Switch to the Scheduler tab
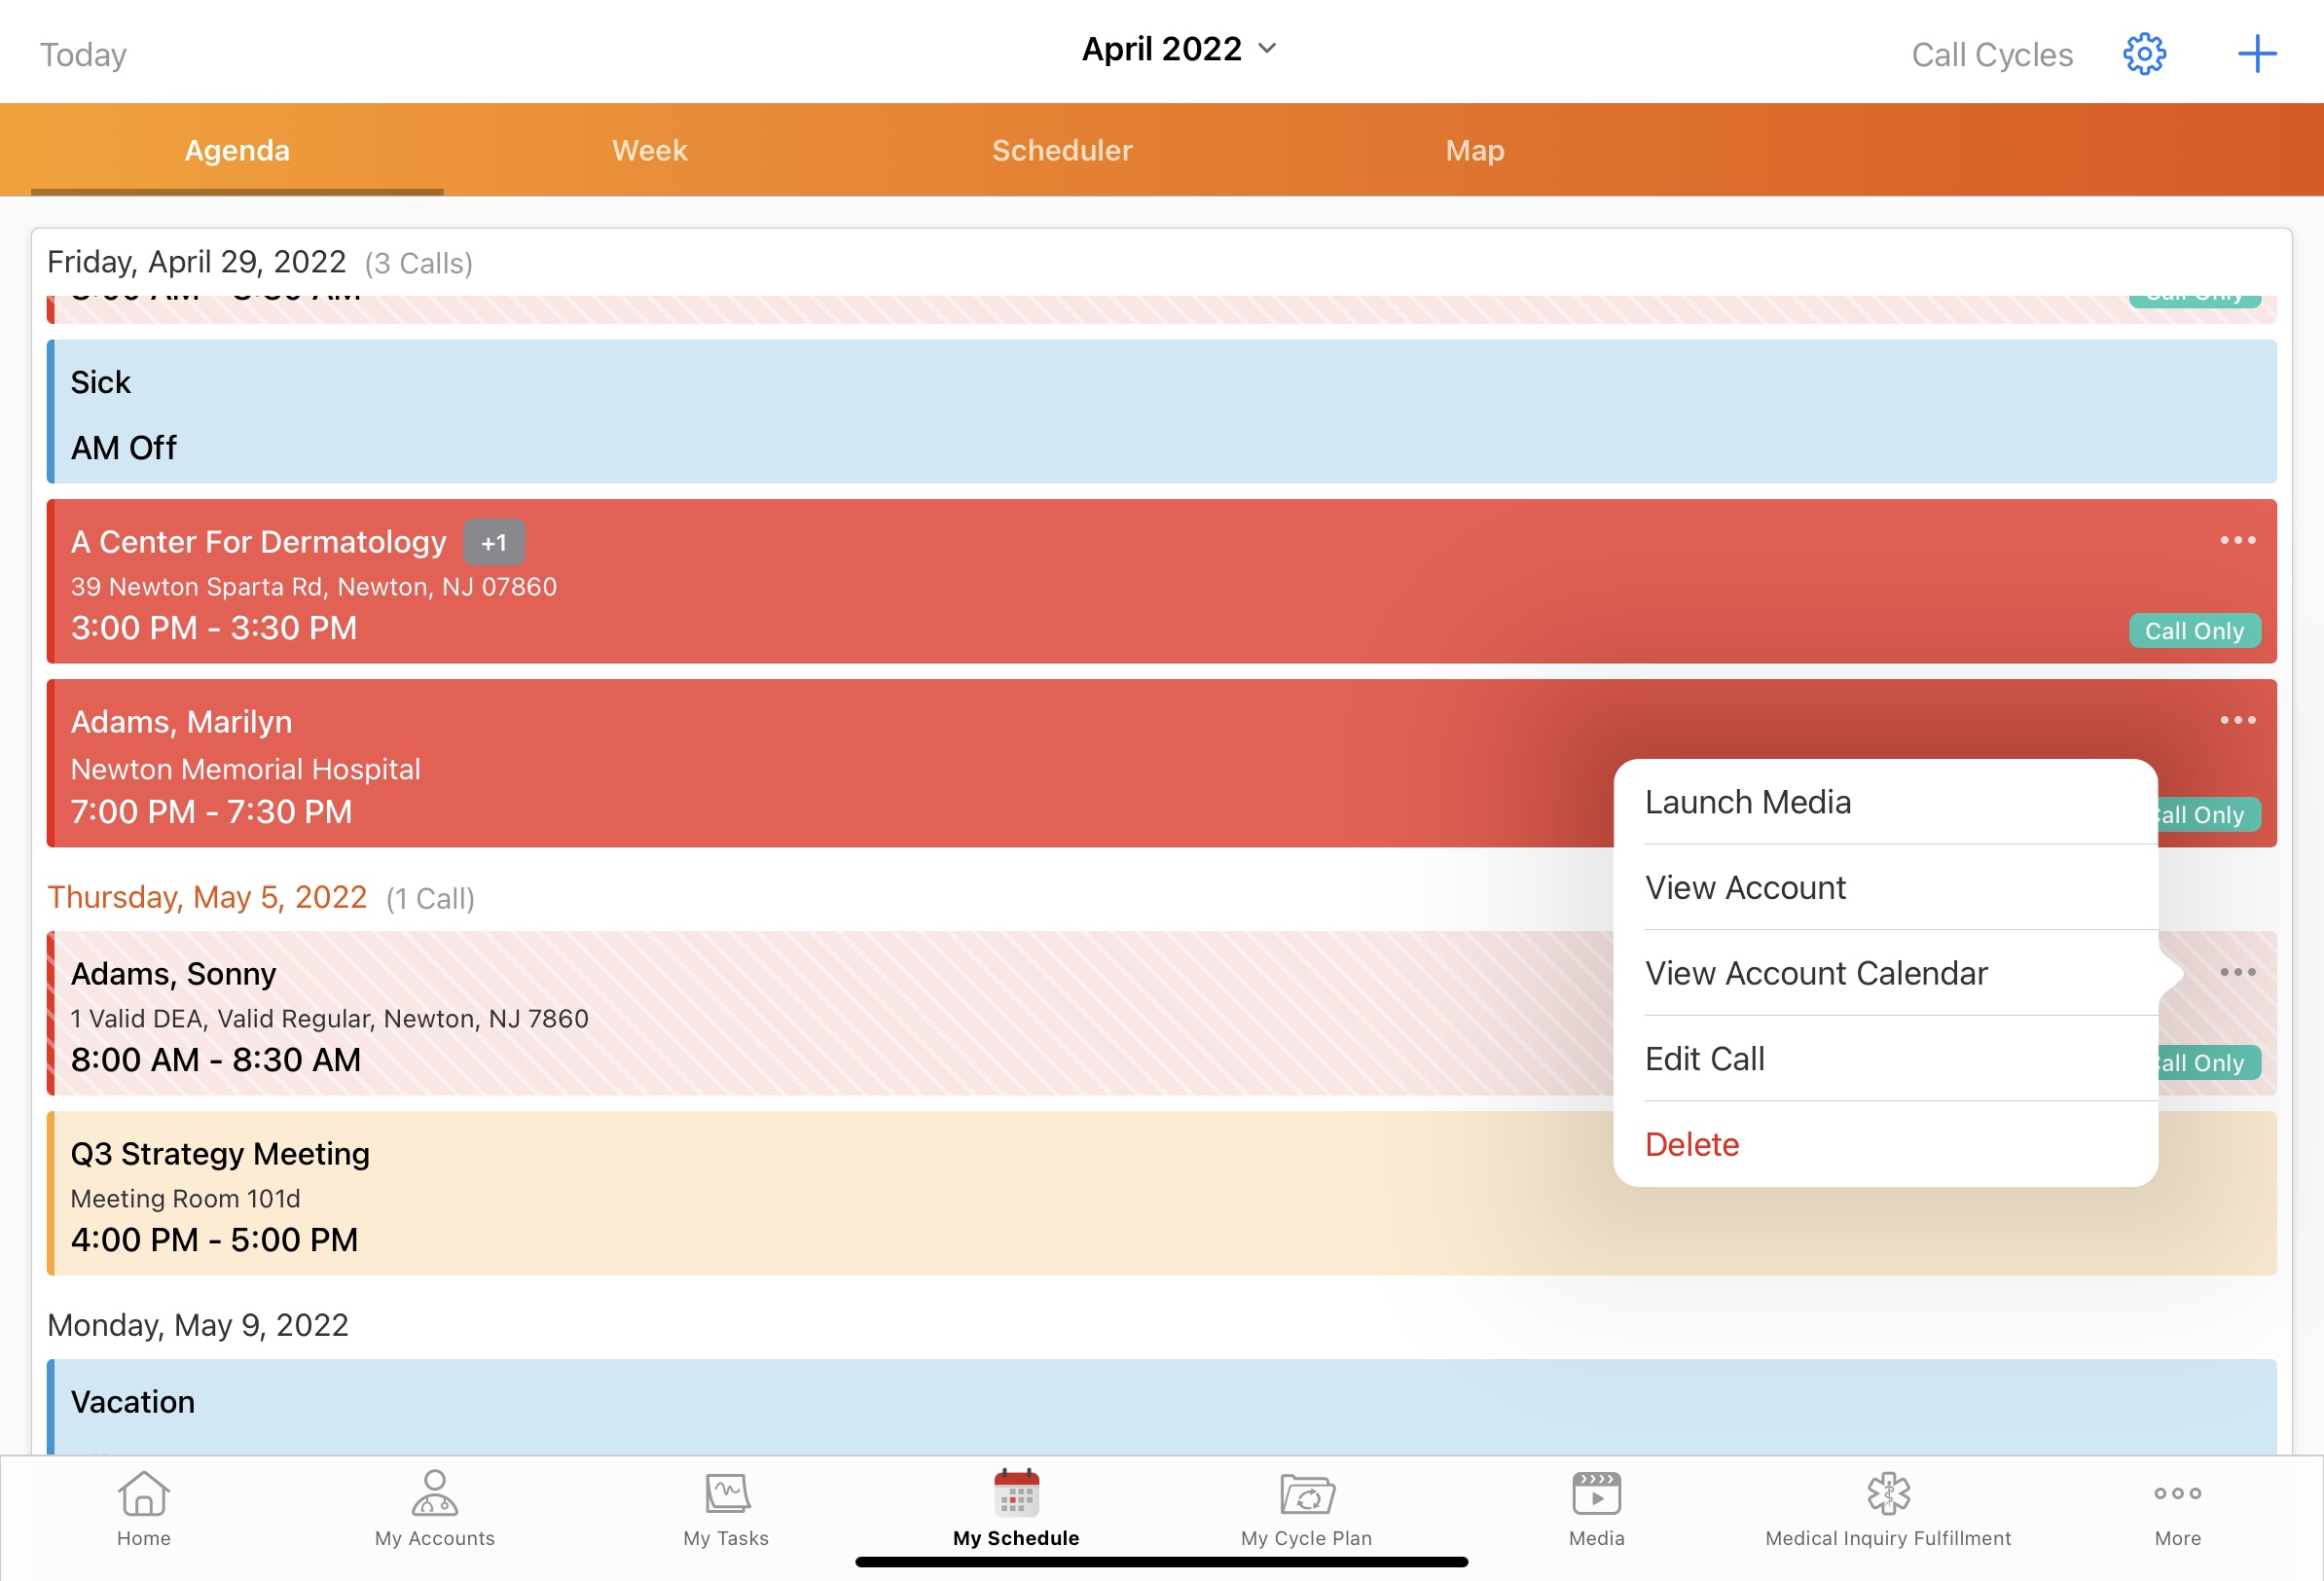The image size is (2324, 1581). pyautogui.click(x=1062, y=150)
